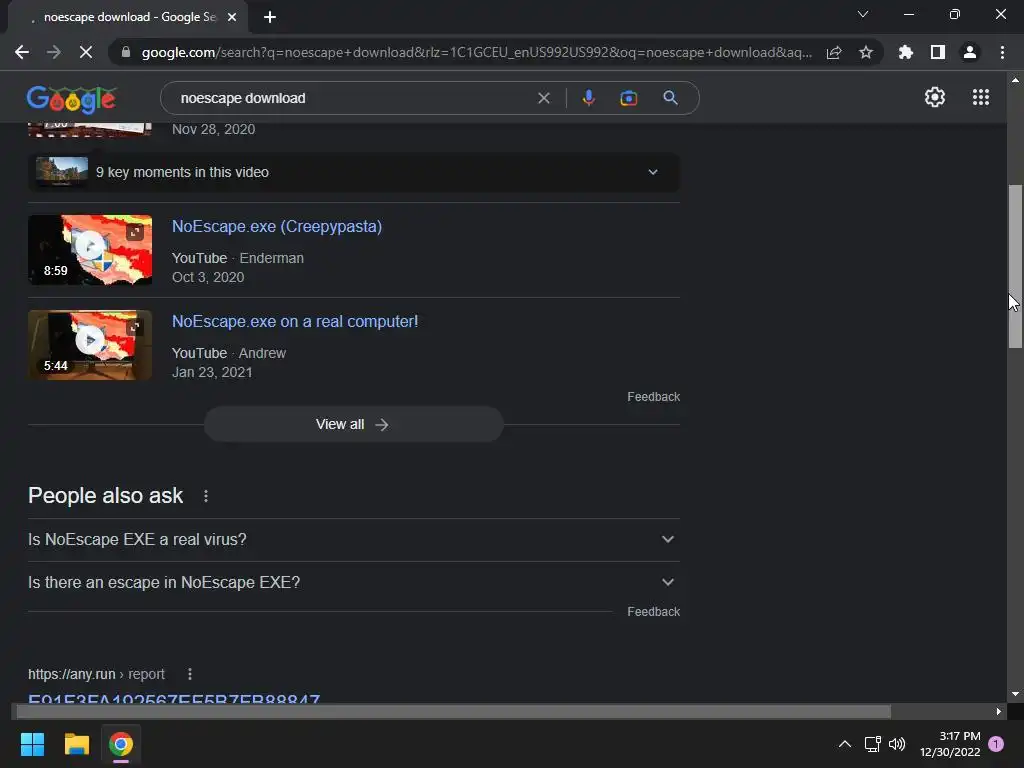Open the Windows Start menu
Image resolution: width=1024 pixels, height=768 pixels.
coord(32,744)
